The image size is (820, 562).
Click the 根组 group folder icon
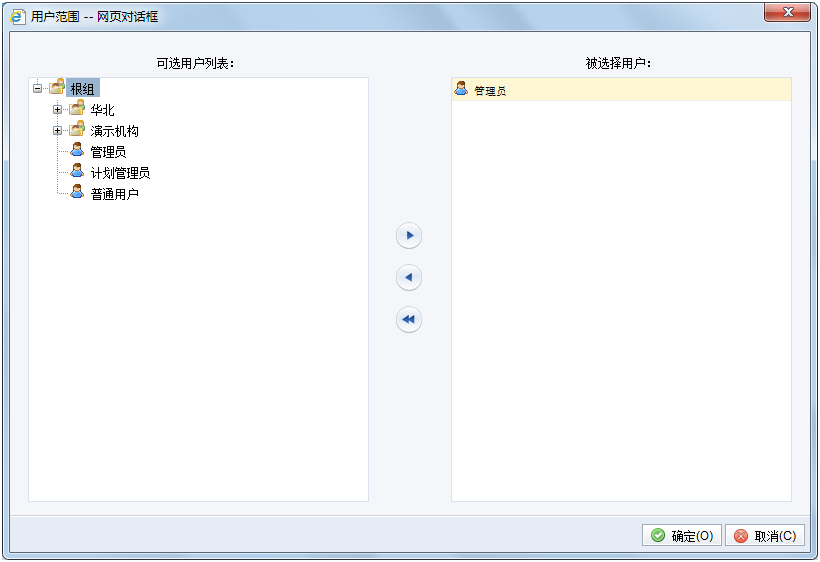click(57, 87)
